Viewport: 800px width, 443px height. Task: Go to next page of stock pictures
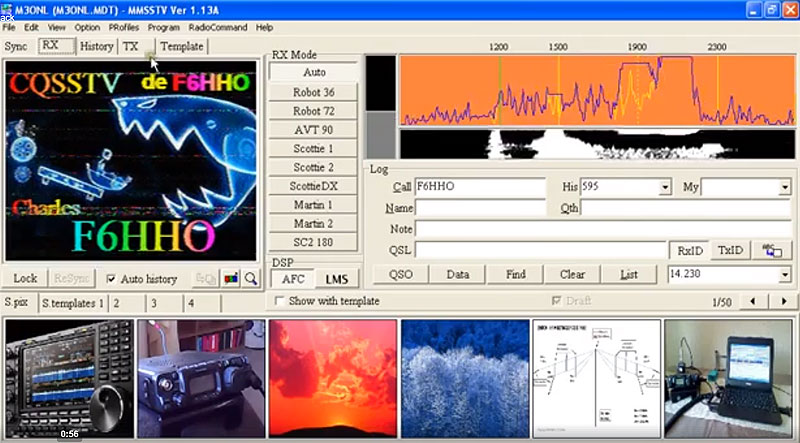(781, 302)
